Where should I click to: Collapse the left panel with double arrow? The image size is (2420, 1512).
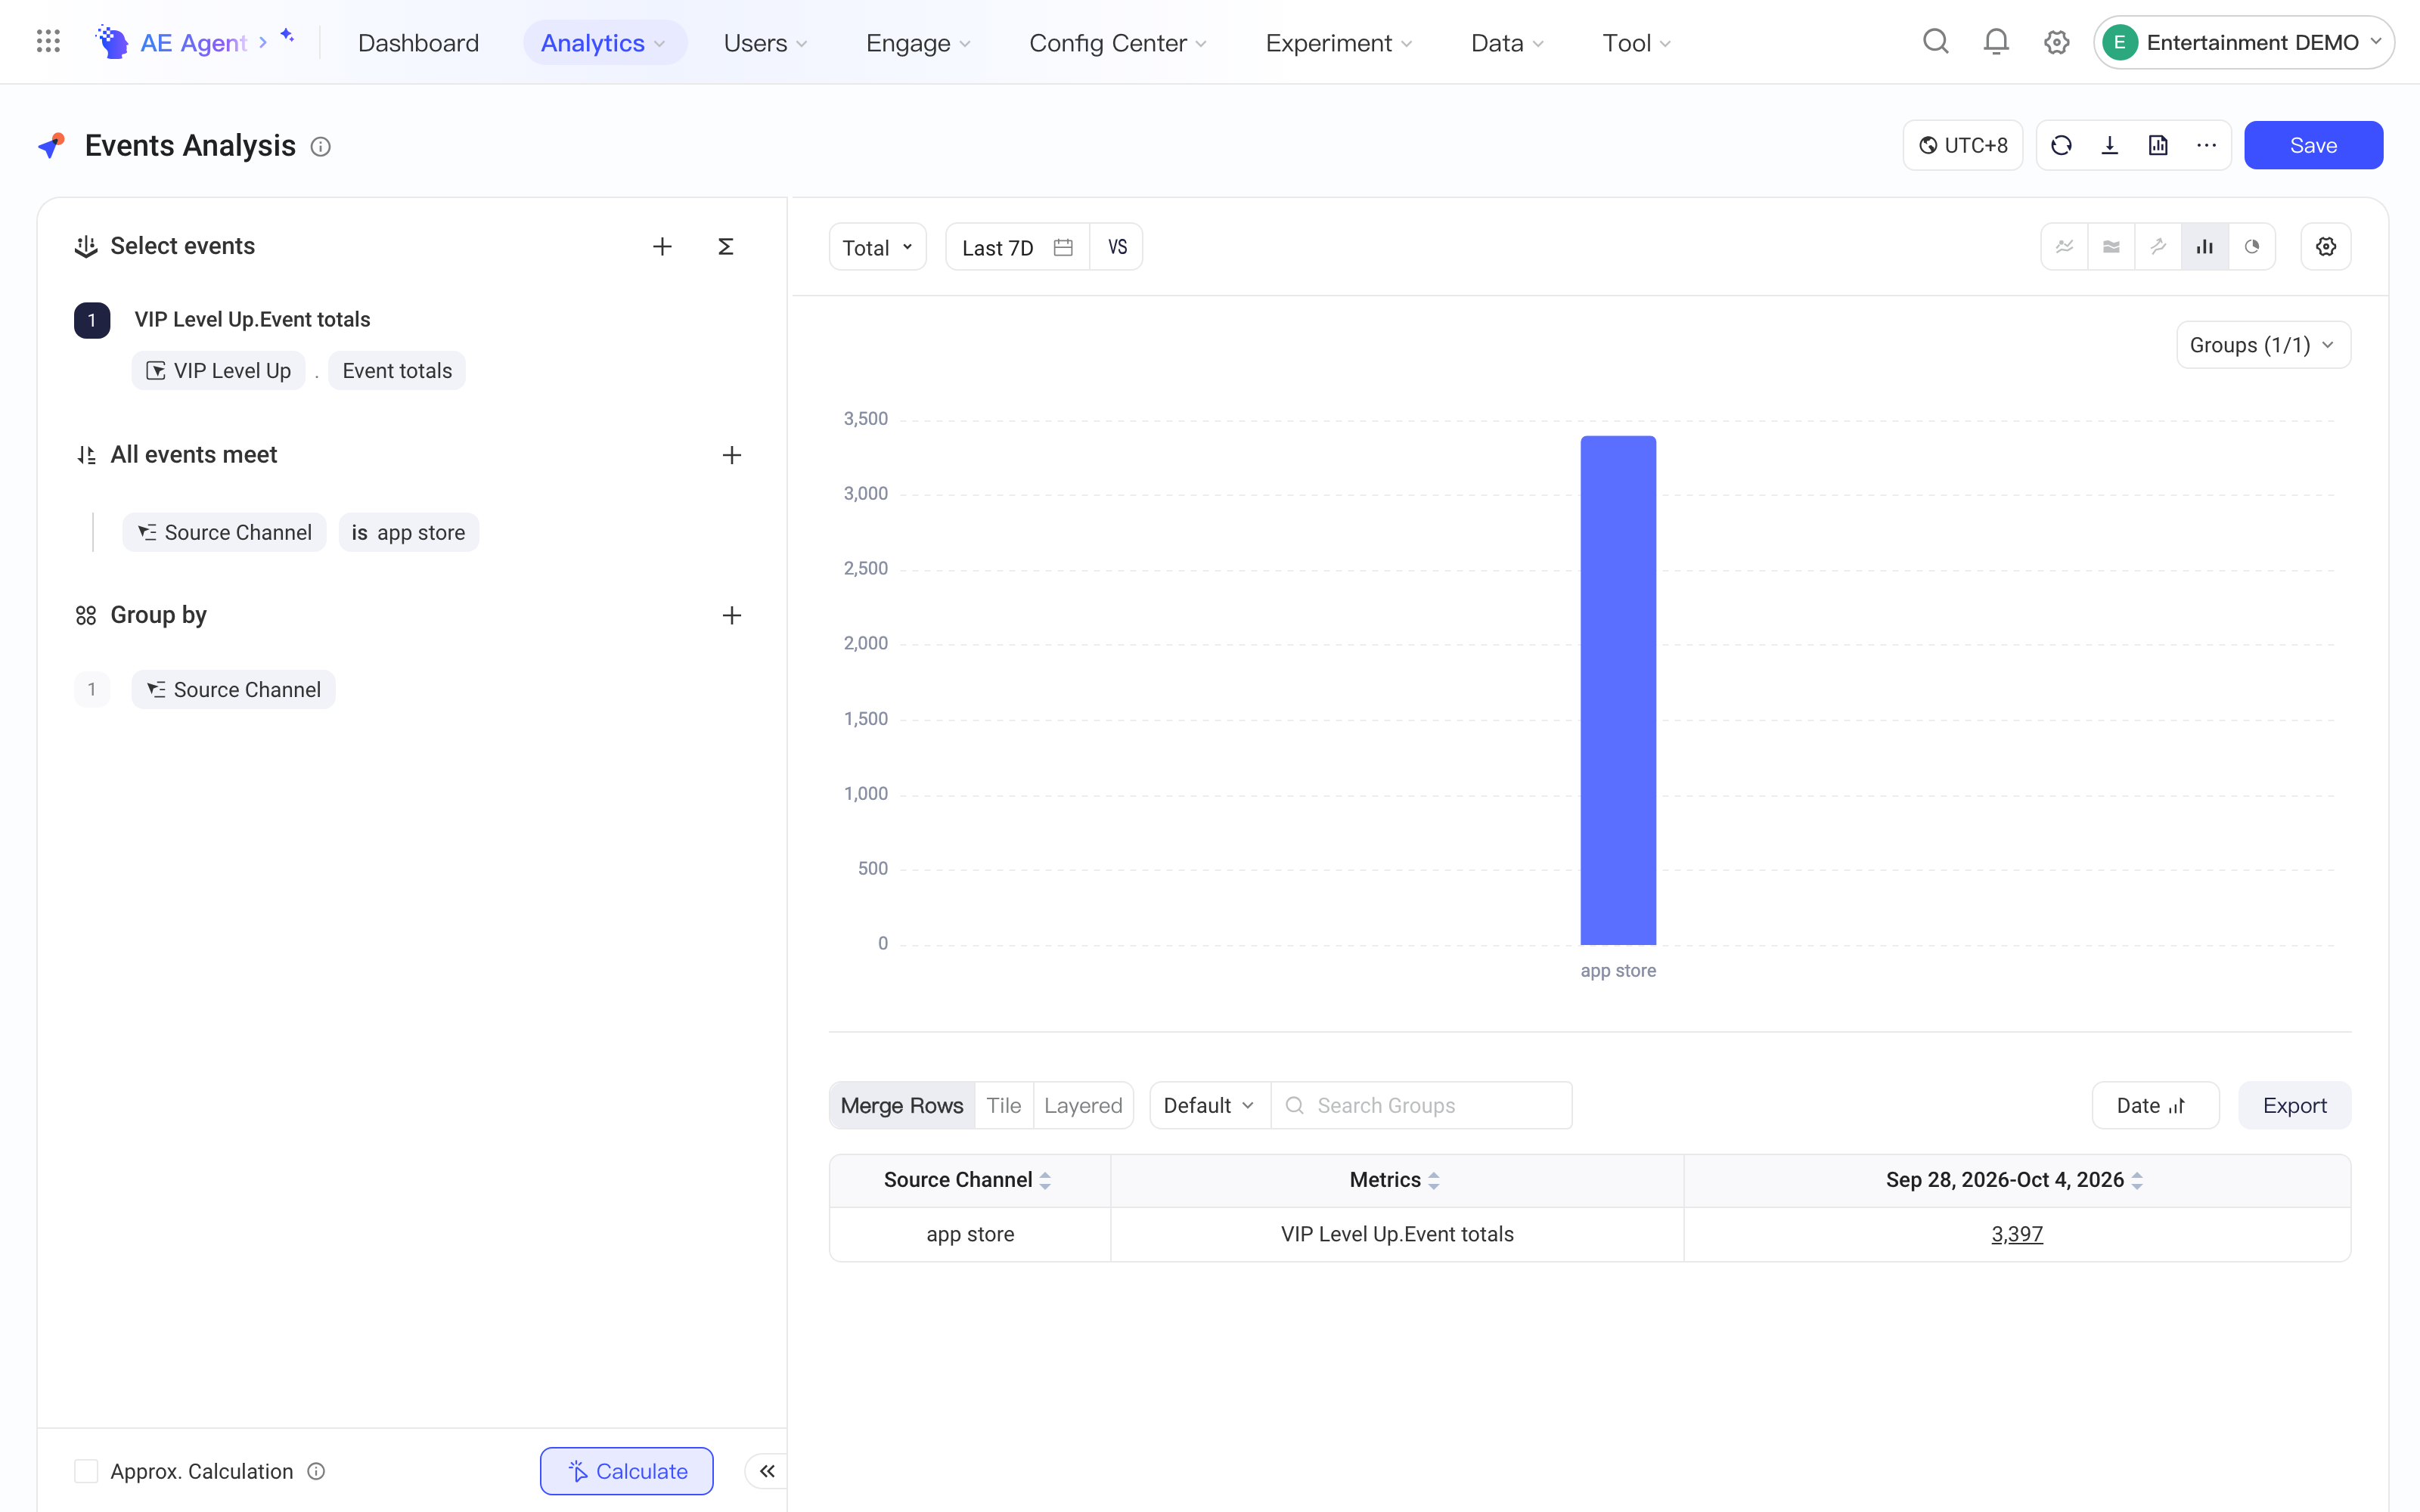[767, 1471]
